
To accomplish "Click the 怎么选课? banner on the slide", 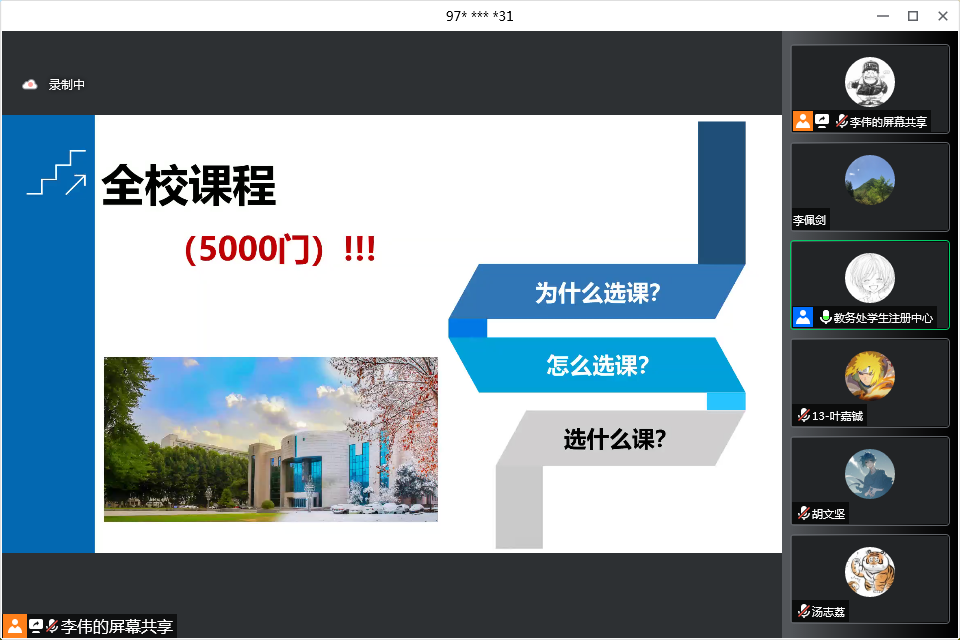I will click(x=597, y=365).
